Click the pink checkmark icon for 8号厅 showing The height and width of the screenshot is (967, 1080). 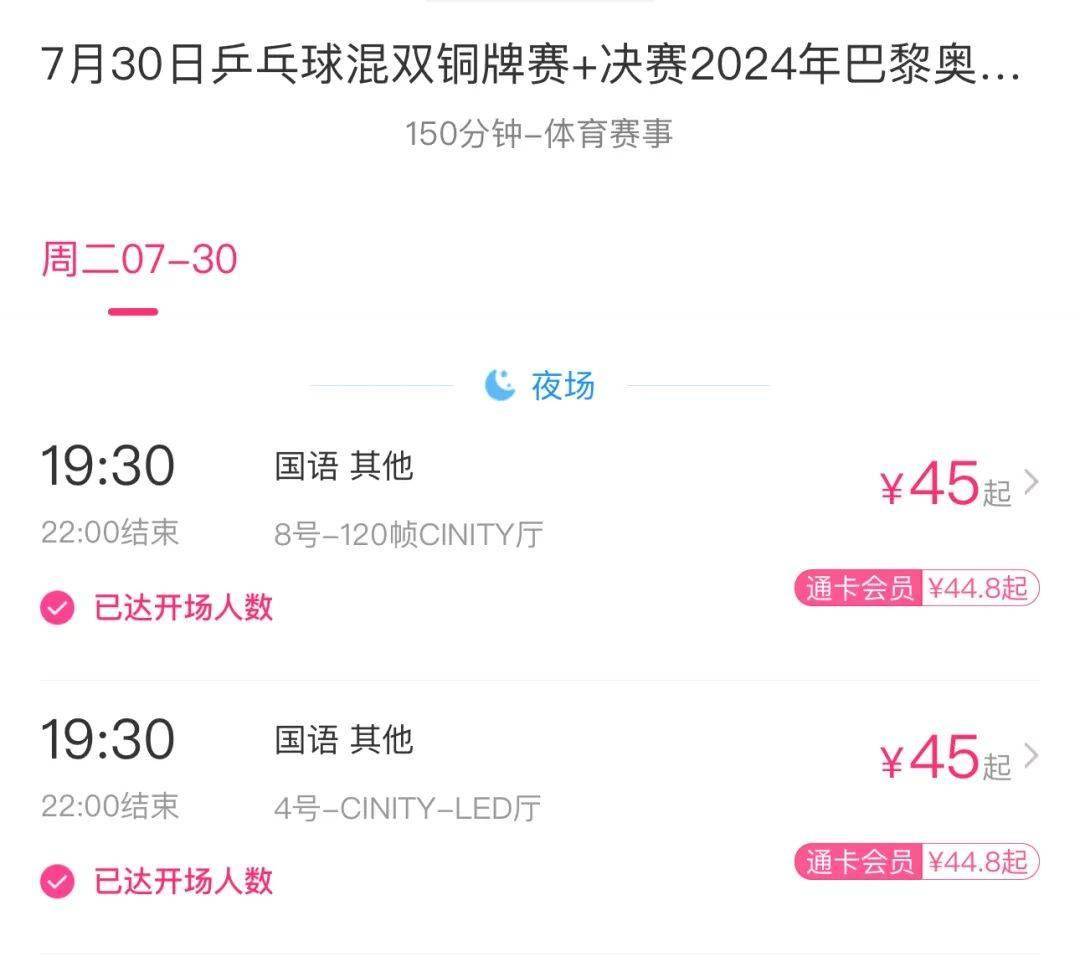point(57,607)
